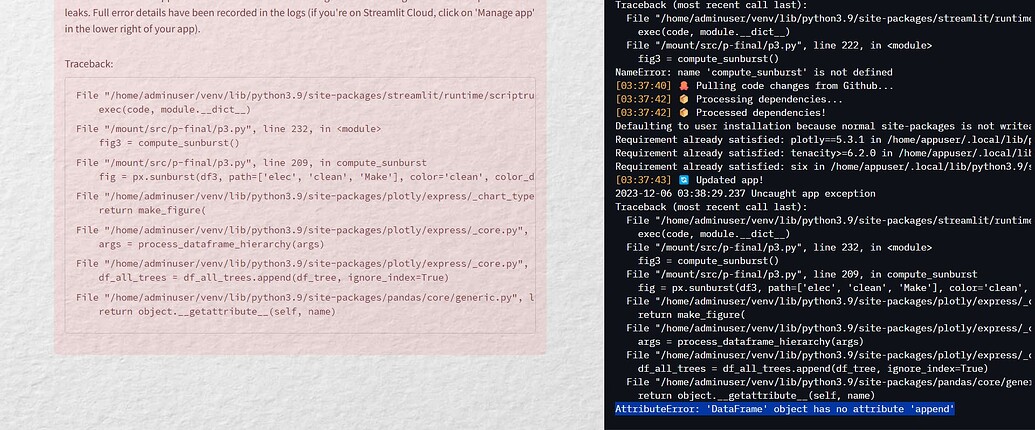Click the tenacity>=6.2.0 requirement log line

coord(823,153)
